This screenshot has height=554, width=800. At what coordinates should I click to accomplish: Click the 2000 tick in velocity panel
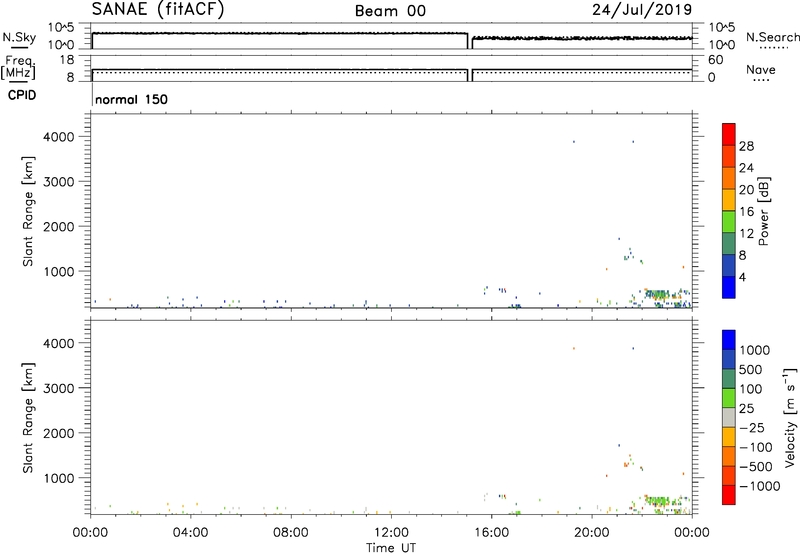click(59, 433)
